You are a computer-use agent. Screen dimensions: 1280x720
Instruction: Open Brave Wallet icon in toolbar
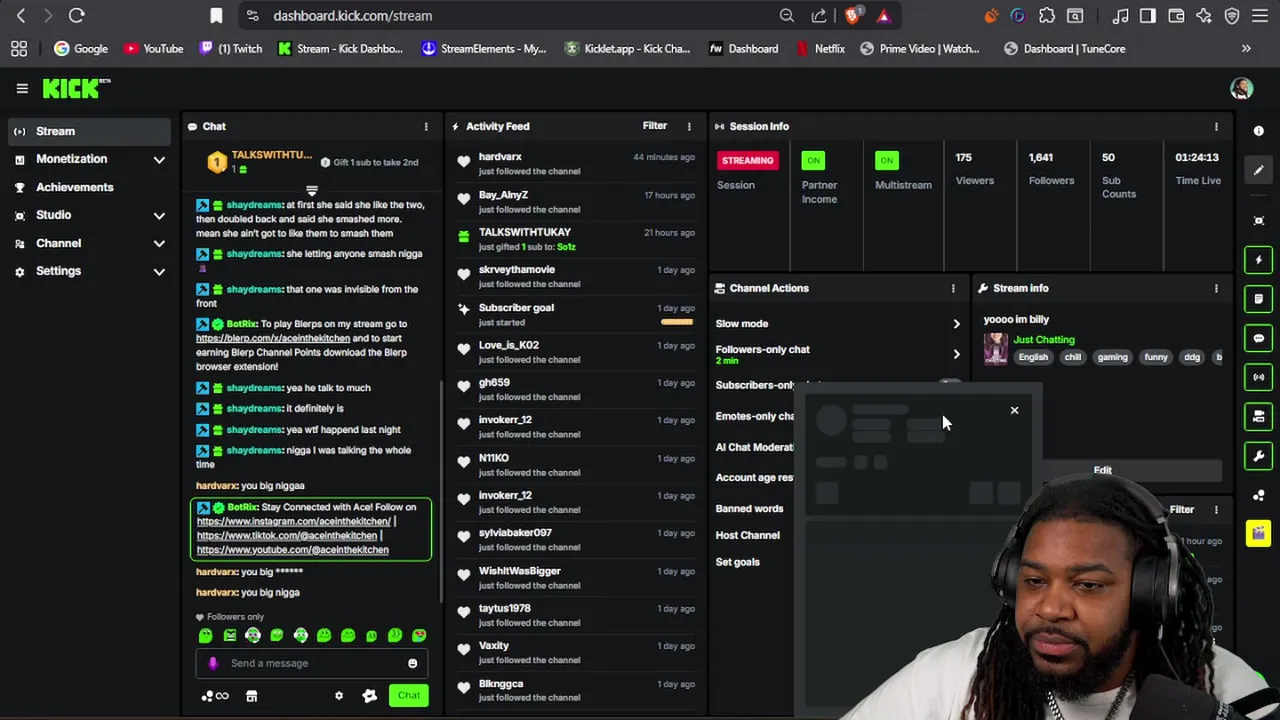(x=1176, y=15)
